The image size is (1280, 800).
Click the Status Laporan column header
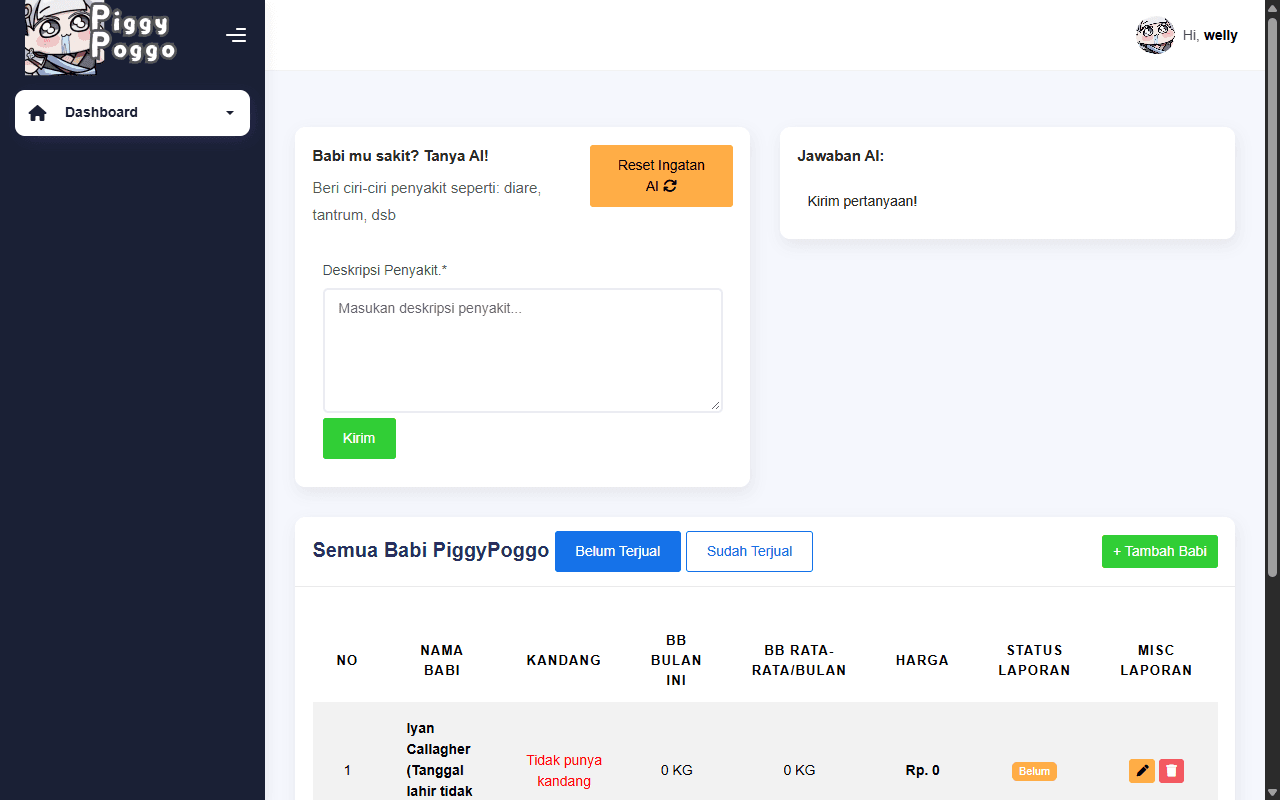1034,660
